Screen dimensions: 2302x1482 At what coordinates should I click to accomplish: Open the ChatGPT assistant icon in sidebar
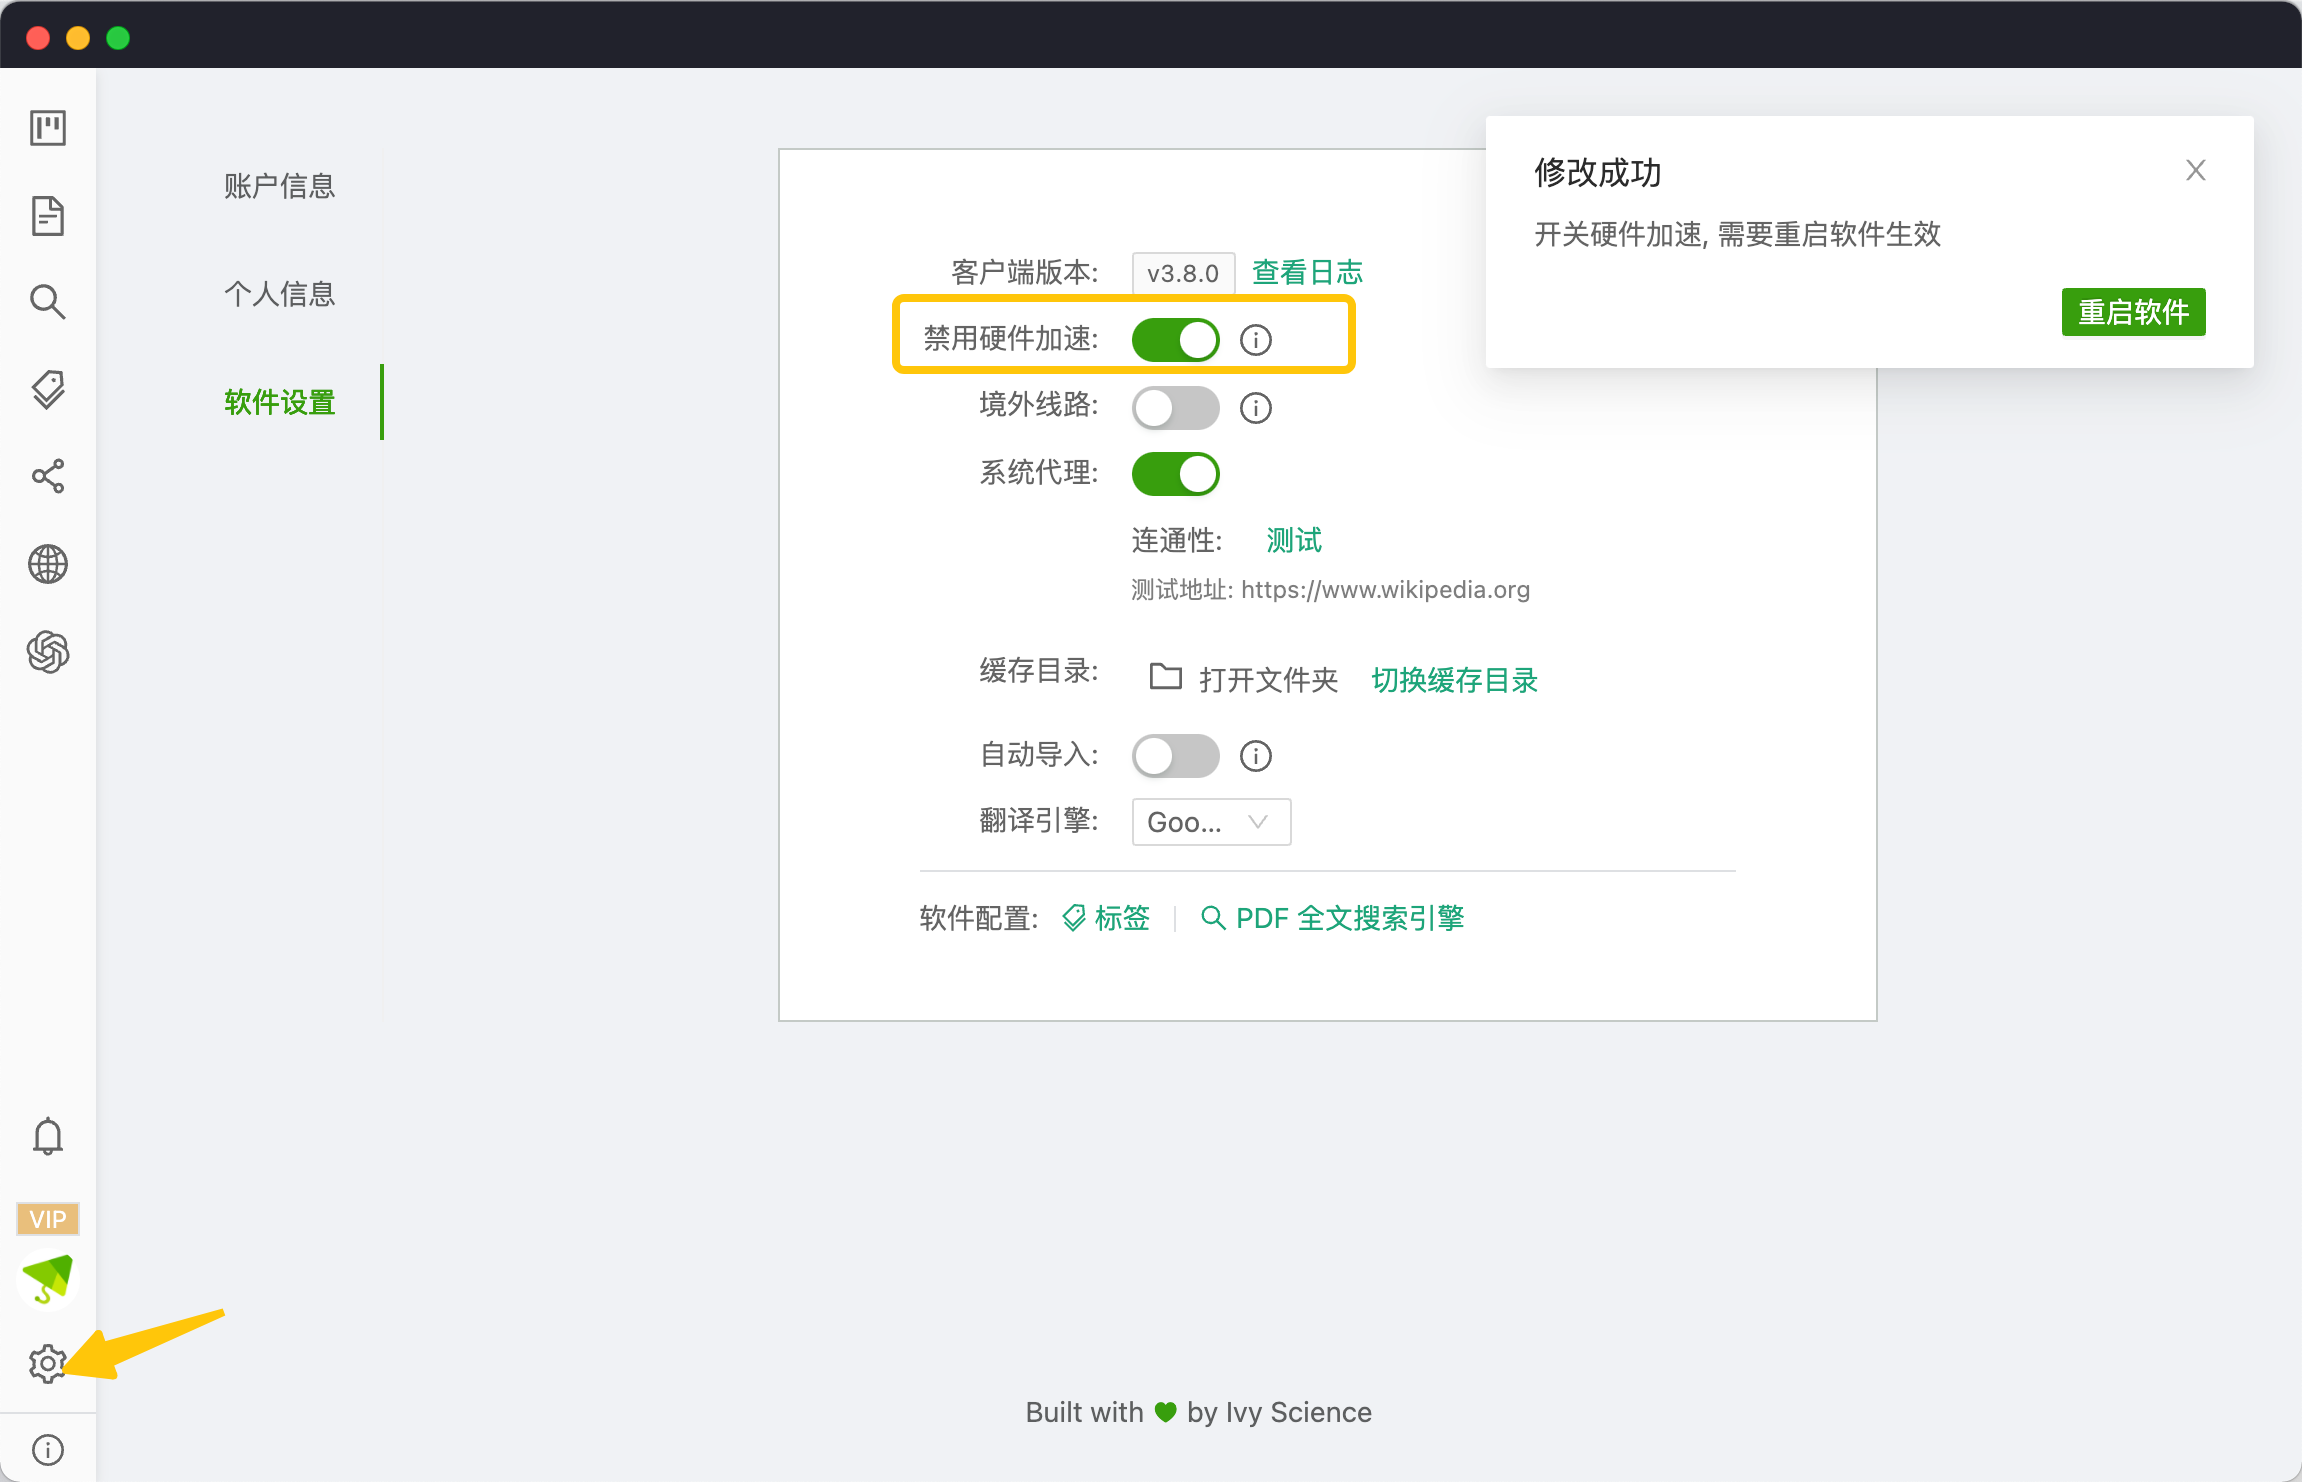pos(48,652)
